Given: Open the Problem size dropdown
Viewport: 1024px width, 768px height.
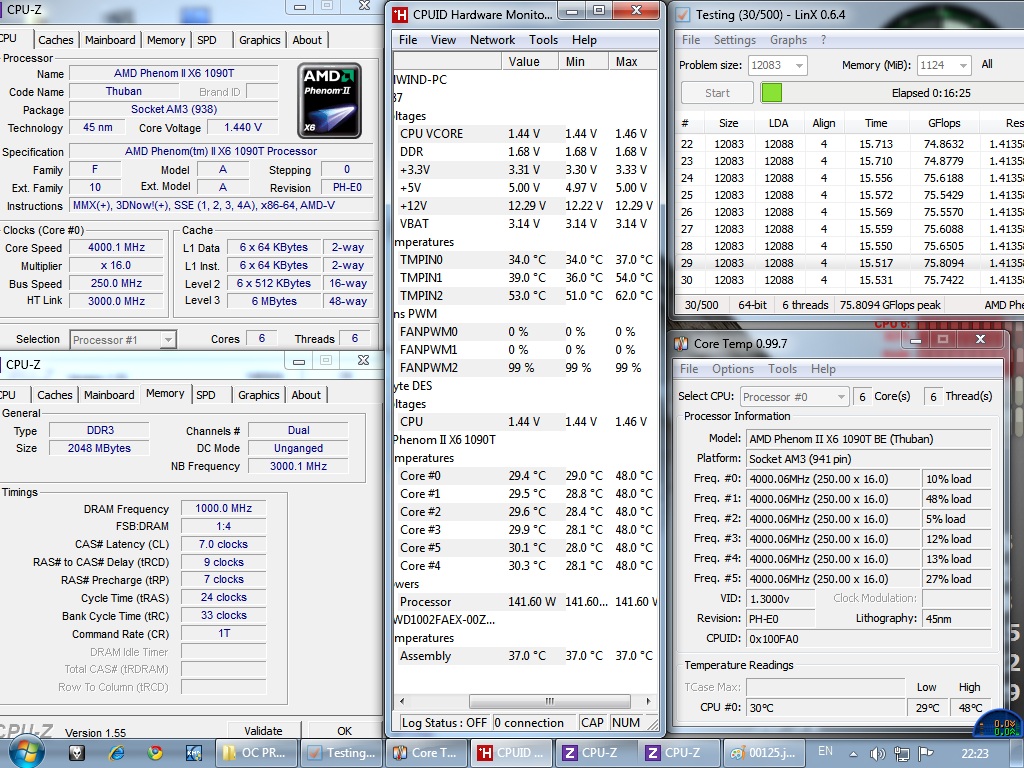Looking at the screenshot, I should click(x=797, y=65).
